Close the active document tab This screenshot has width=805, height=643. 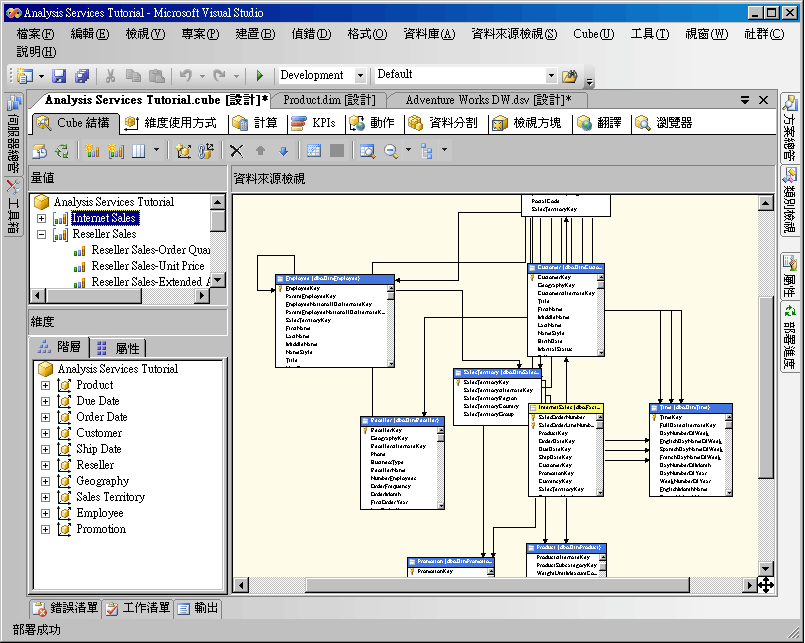(763, 100)
